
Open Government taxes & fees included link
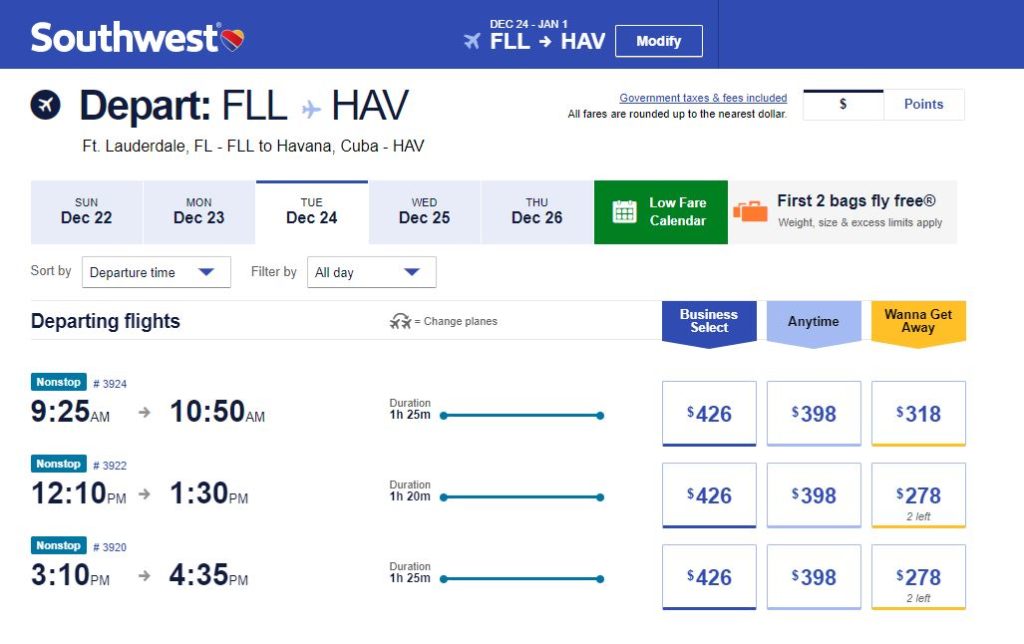pyautogui.click(x=703, y=98)
